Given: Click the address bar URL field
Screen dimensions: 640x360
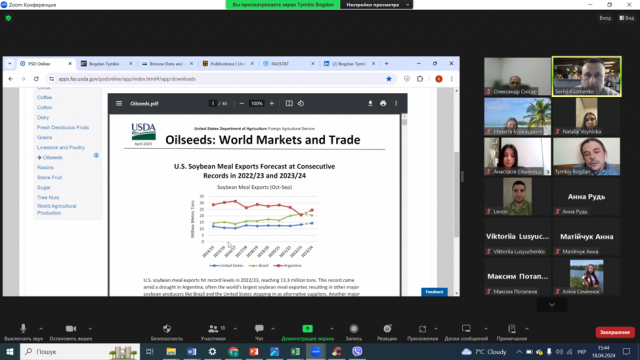Looking at the screenshot, I should pyautogui.click(x=220, y=79).
